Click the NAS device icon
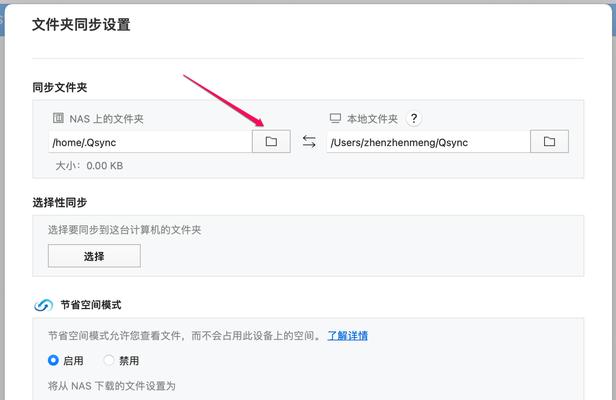The height and width of the screenshot is (400, 616). coord(58,118)
